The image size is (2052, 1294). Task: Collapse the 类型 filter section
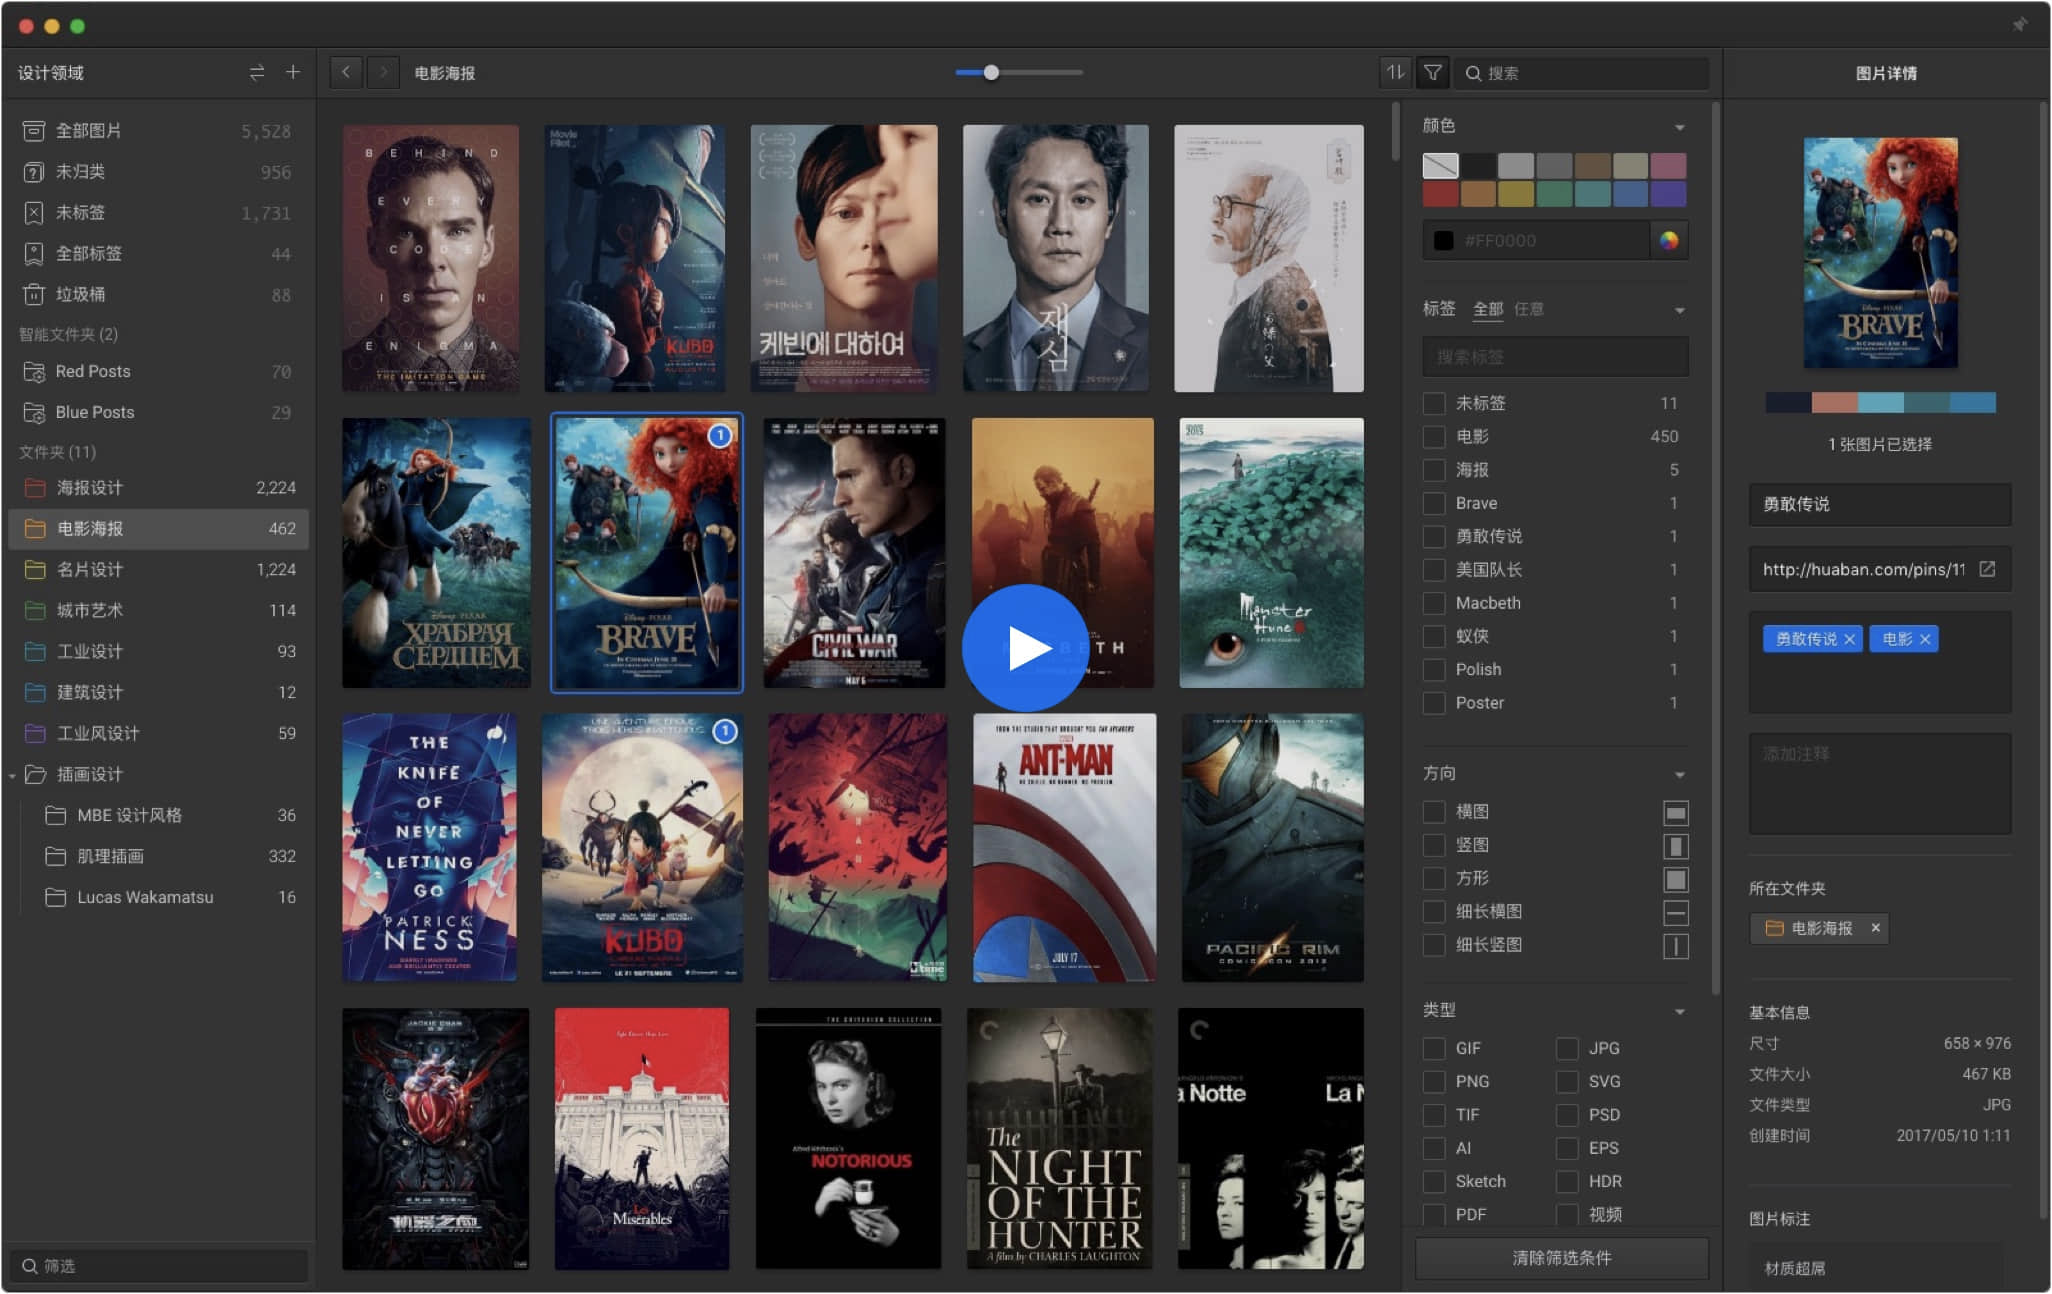pyautogui.click(x=1679, y=1011)
